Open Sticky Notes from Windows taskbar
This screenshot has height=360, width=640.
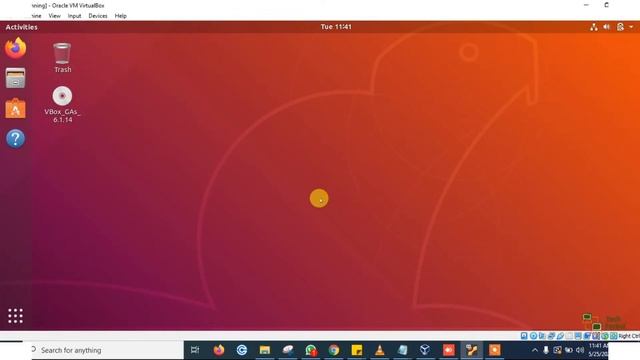point(357,350)
